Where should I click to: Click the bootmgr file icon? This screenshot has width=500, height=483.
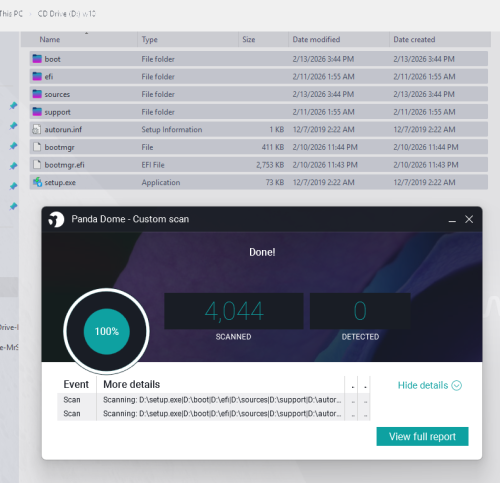pos(37,147)
